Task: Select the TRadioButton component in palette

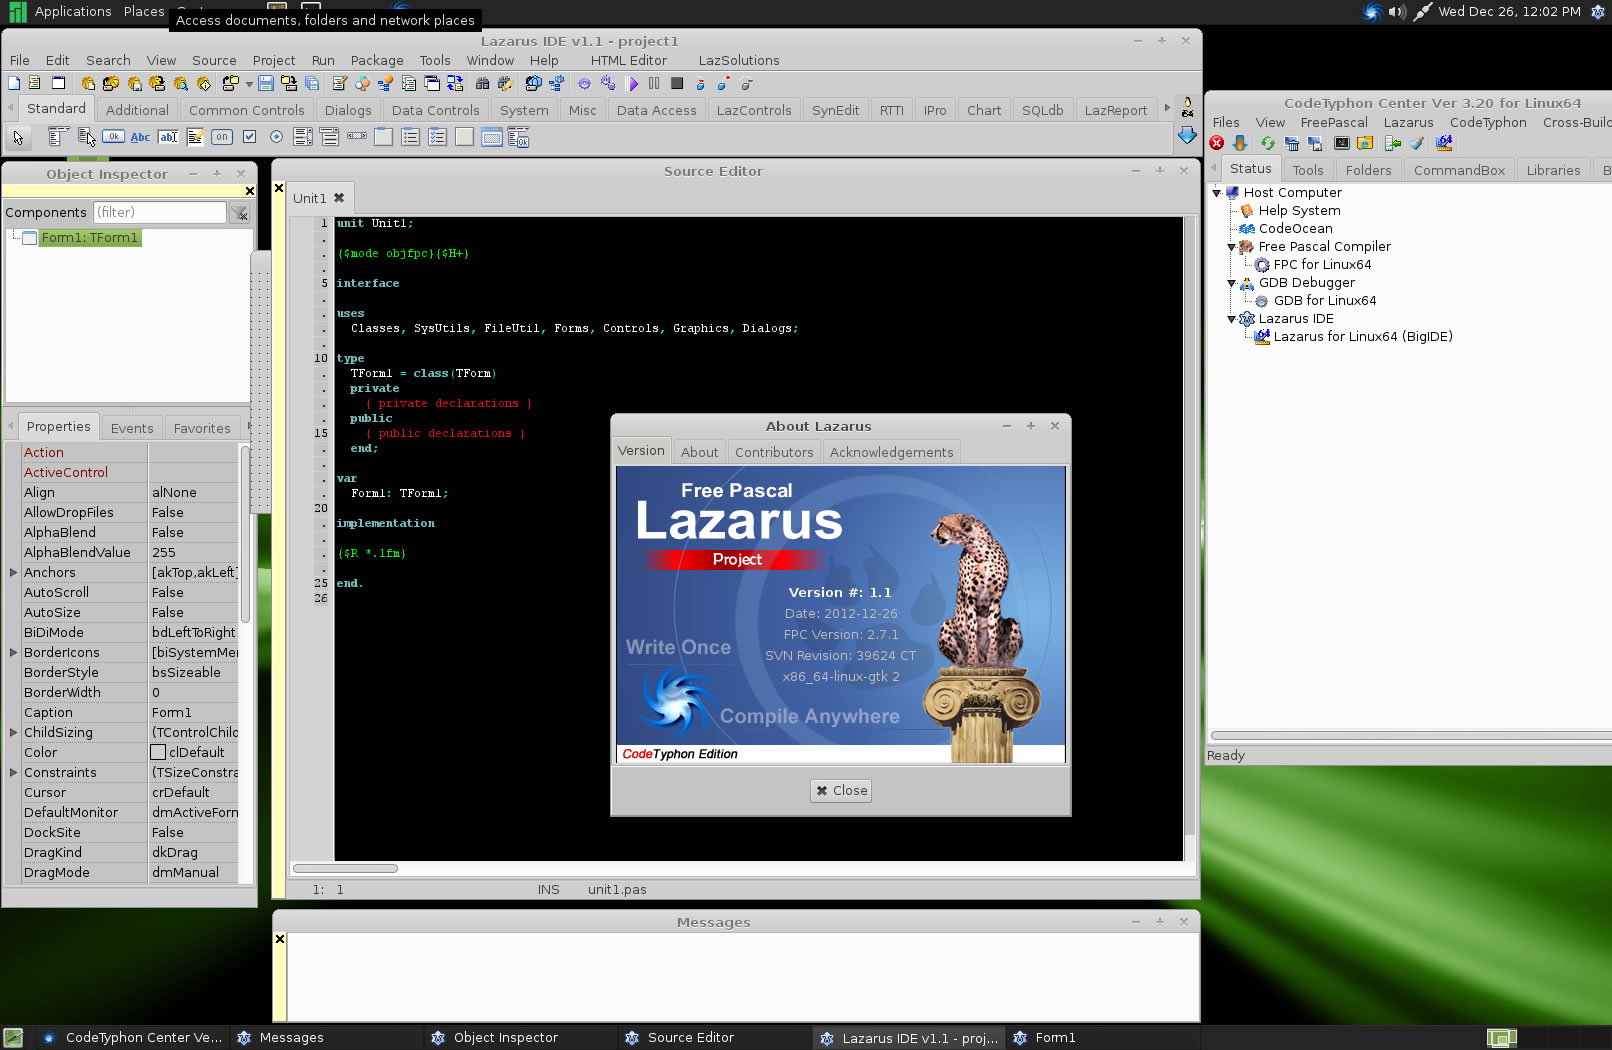Action: pyautogui.click(x=276, y=137)
